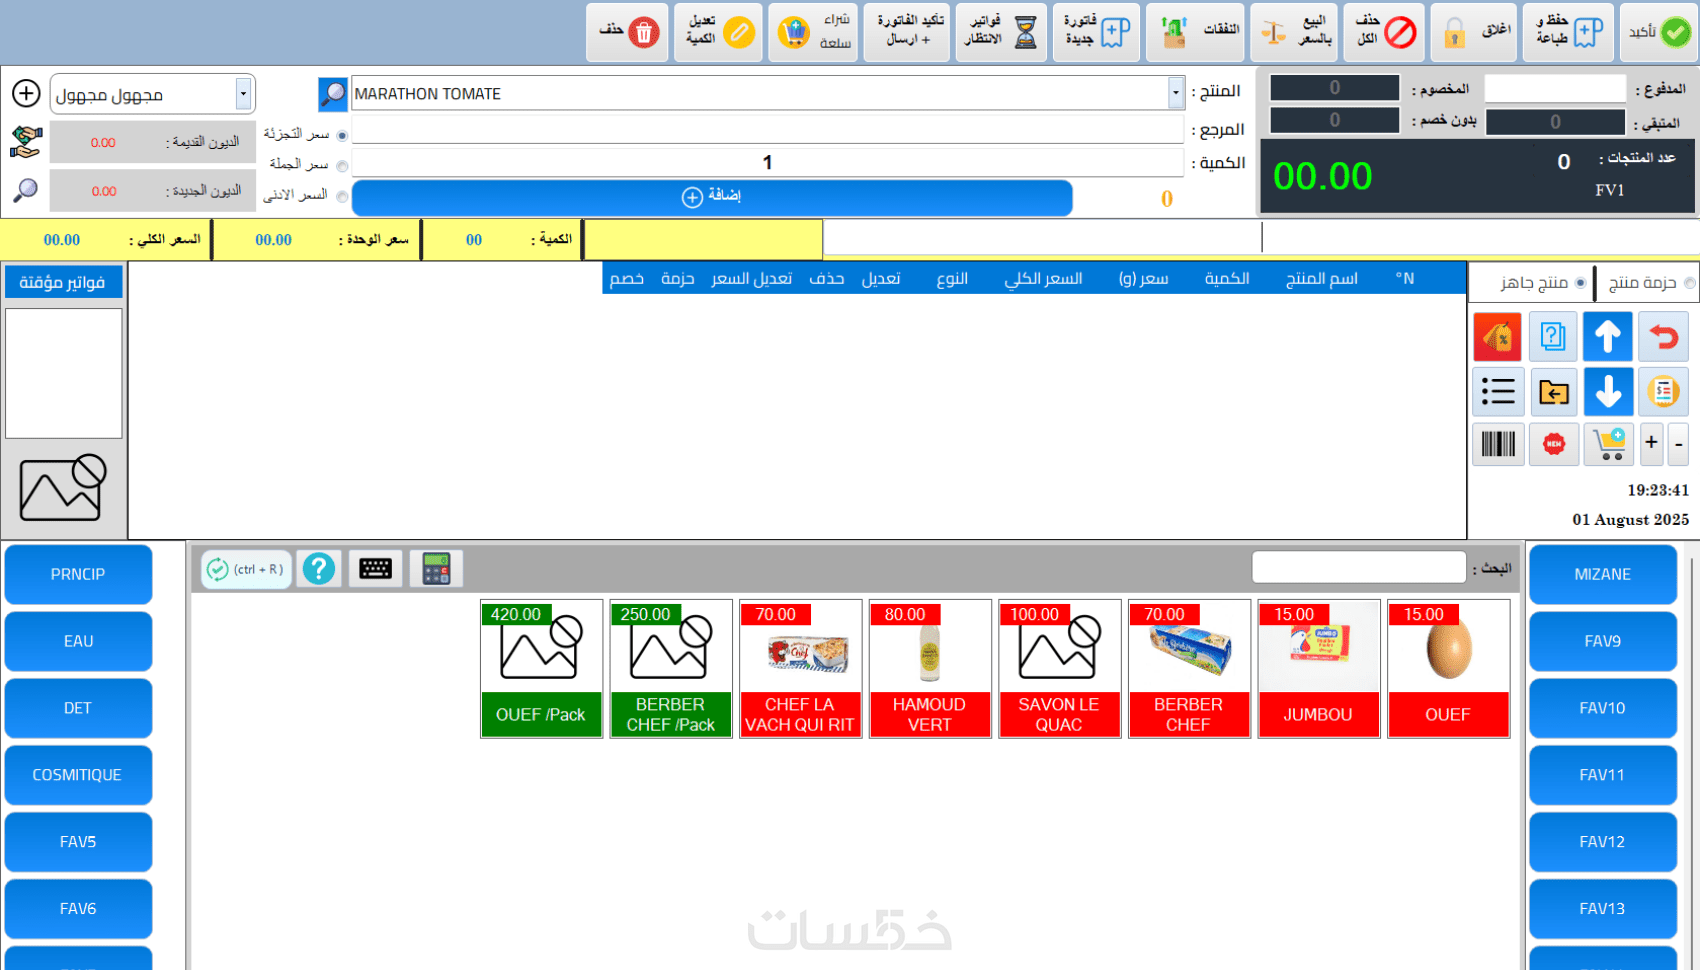1700x970 pixels.
Task: Click the blue إضافة add button
Action: point(712,197)
